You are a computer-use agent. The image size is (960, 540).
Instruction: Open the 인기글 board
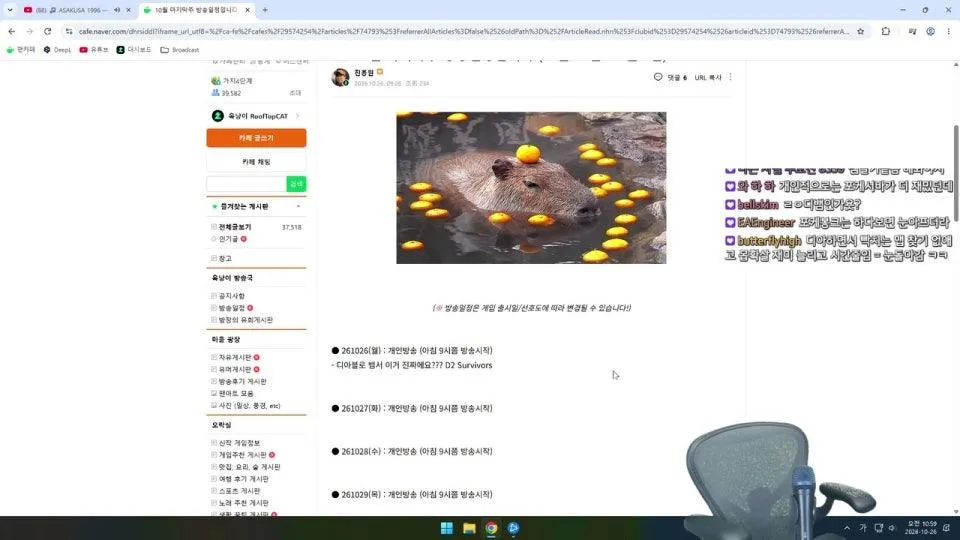(x=228, y=239)
